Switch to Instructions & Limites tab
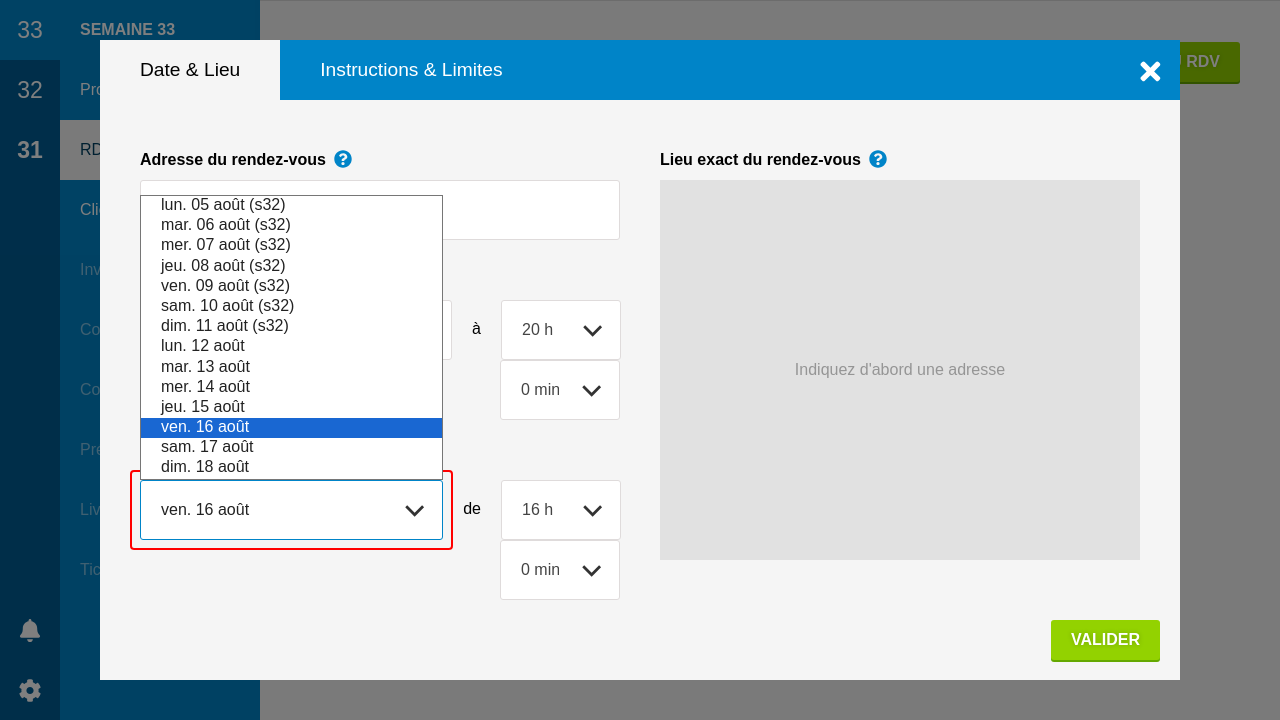 point(411,70)
